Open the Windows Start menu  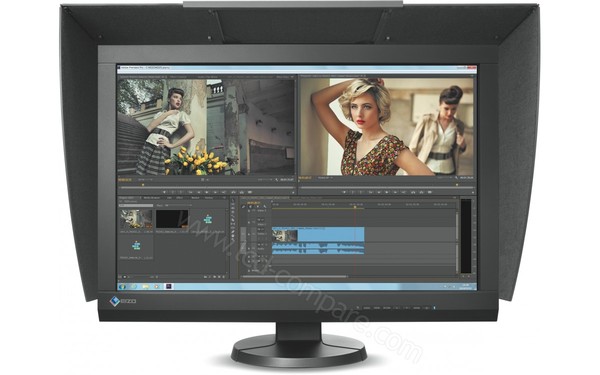[122, 286]
